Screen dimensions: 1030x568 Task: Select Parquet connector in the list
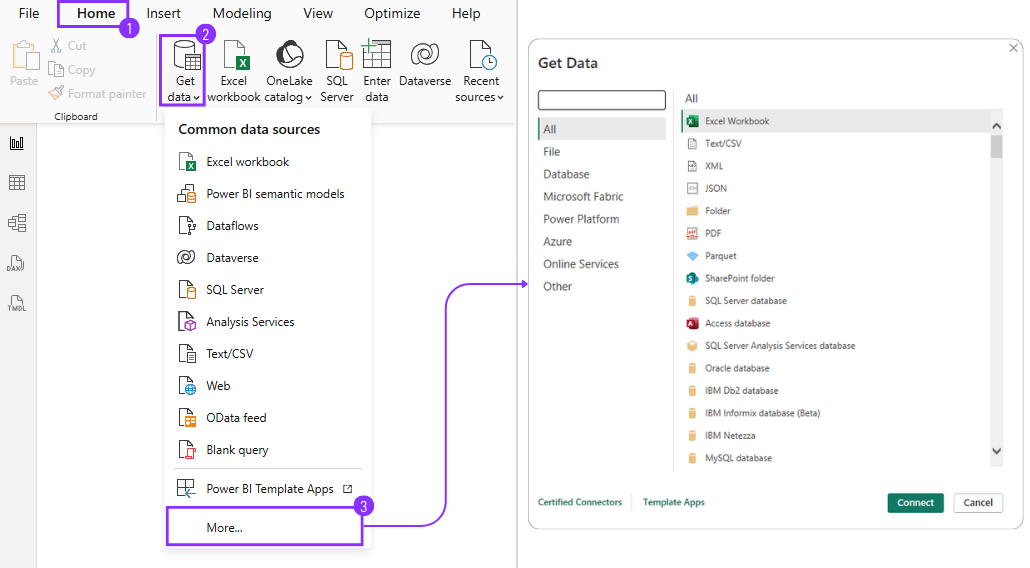(x=836, y=255)
